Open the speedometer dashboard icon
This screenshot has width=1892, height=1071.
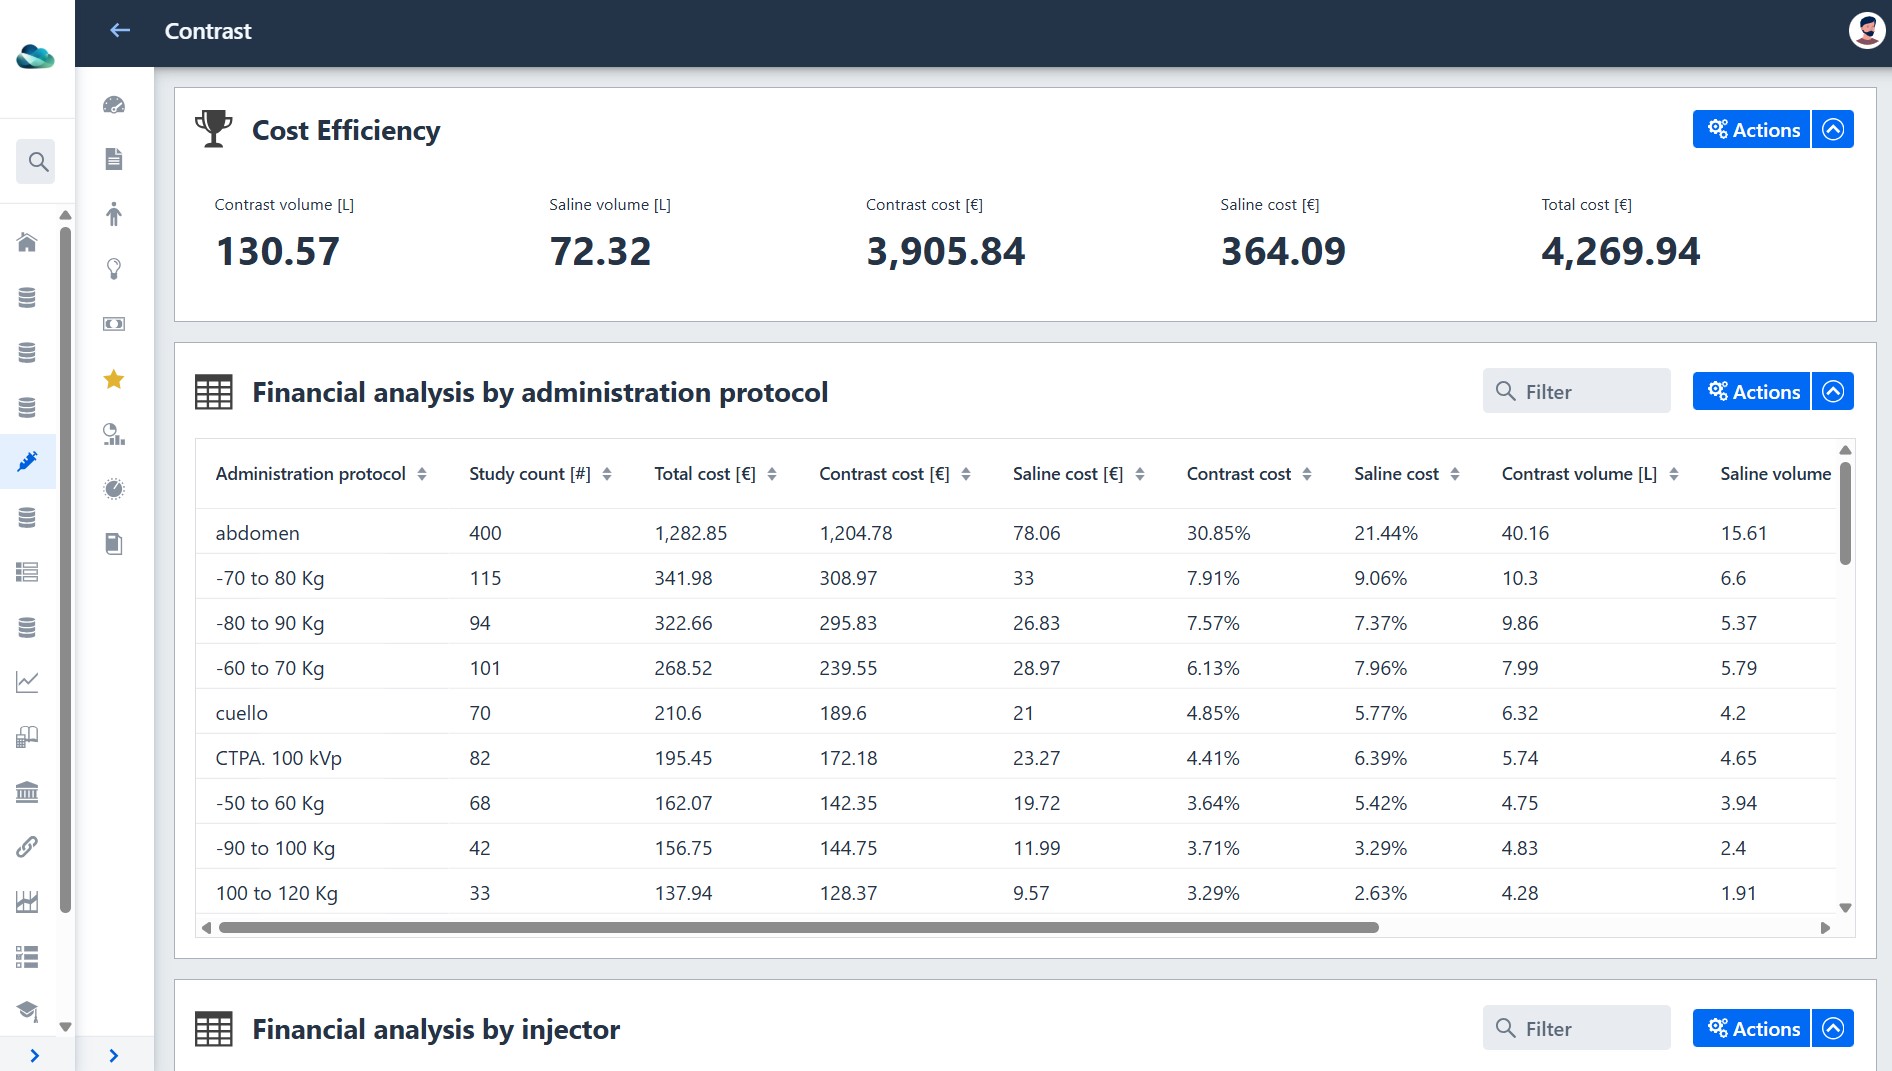point(114,105)
